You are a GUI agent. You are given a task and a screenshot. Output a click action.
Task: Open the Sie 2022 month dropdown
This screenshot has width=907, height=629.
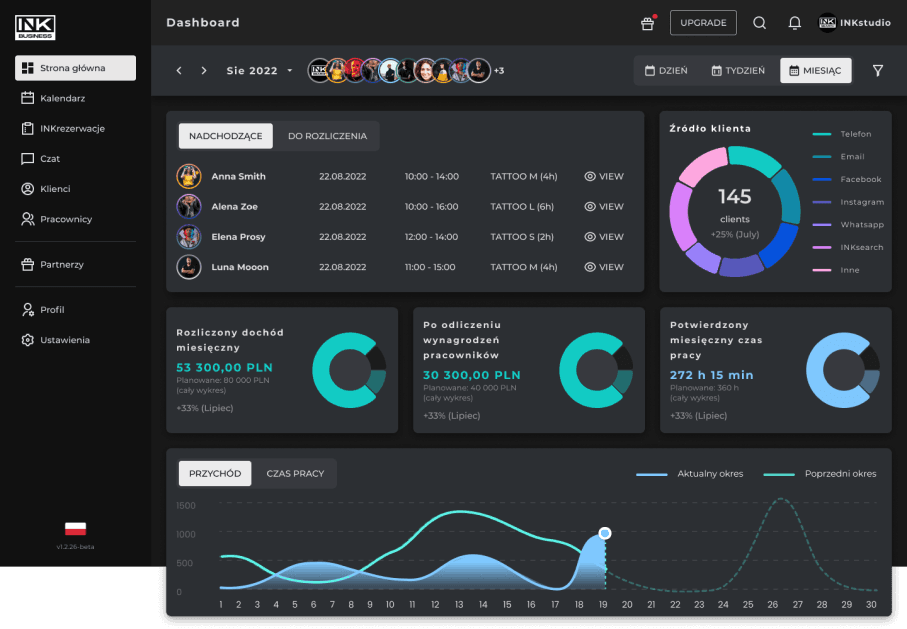(259, 71)
